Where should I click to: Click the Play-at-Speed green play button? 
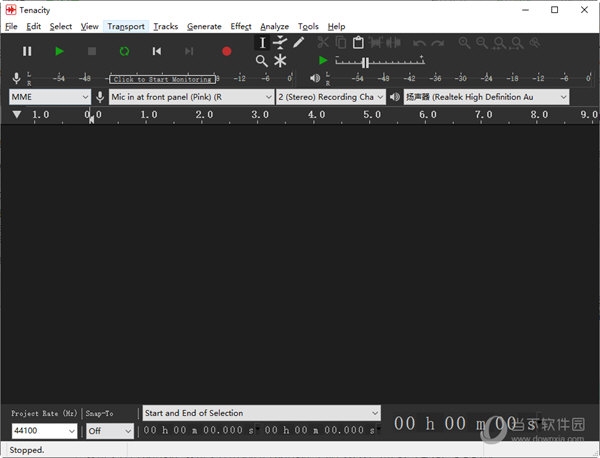[323, 60]
